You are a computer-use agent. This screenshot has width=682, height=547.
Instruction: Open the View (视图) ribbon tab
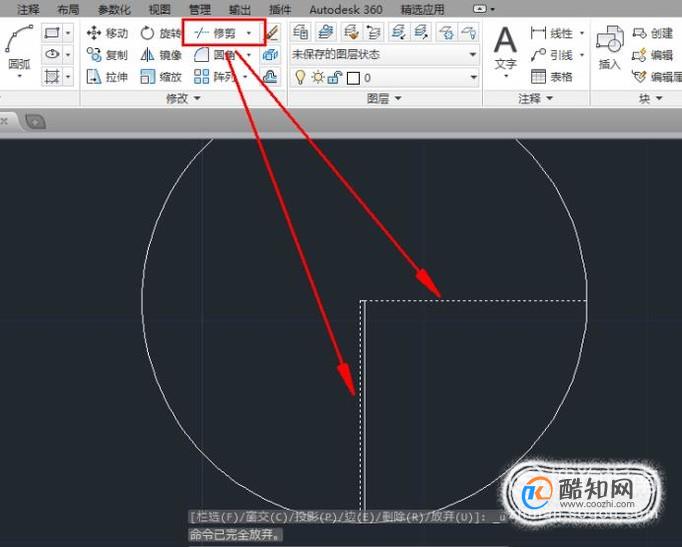point(159,9)
